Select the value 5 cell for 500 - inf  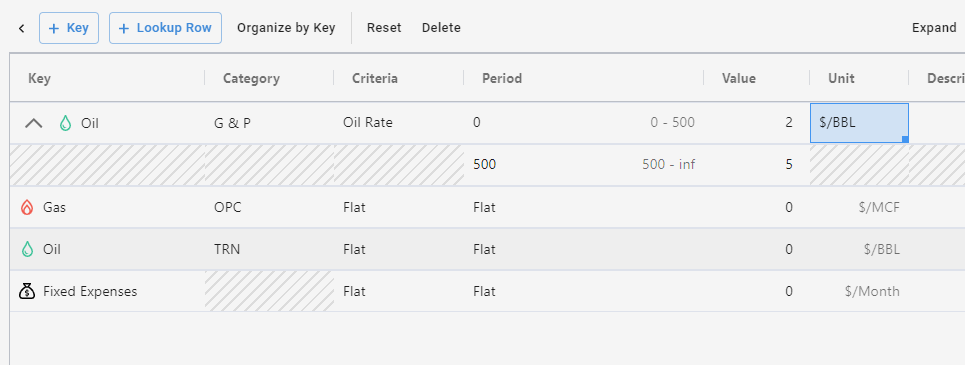point(756,164)
